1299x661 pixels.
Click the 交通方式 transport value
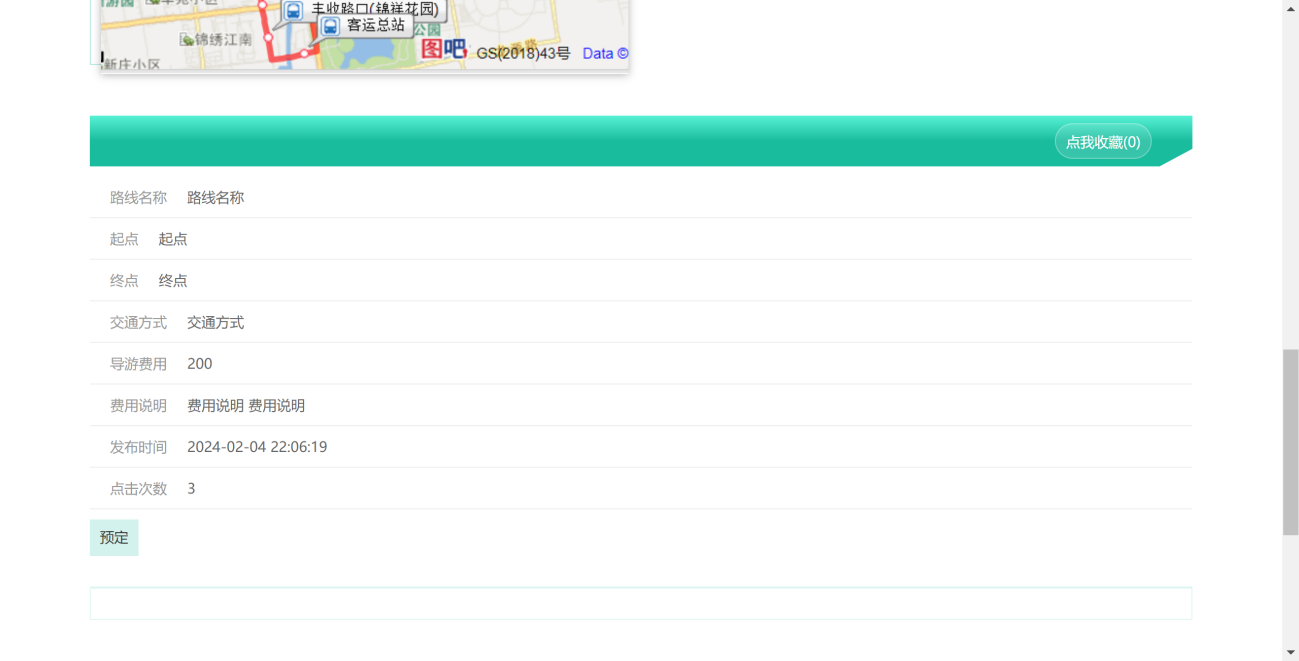[x=215, y=323]
